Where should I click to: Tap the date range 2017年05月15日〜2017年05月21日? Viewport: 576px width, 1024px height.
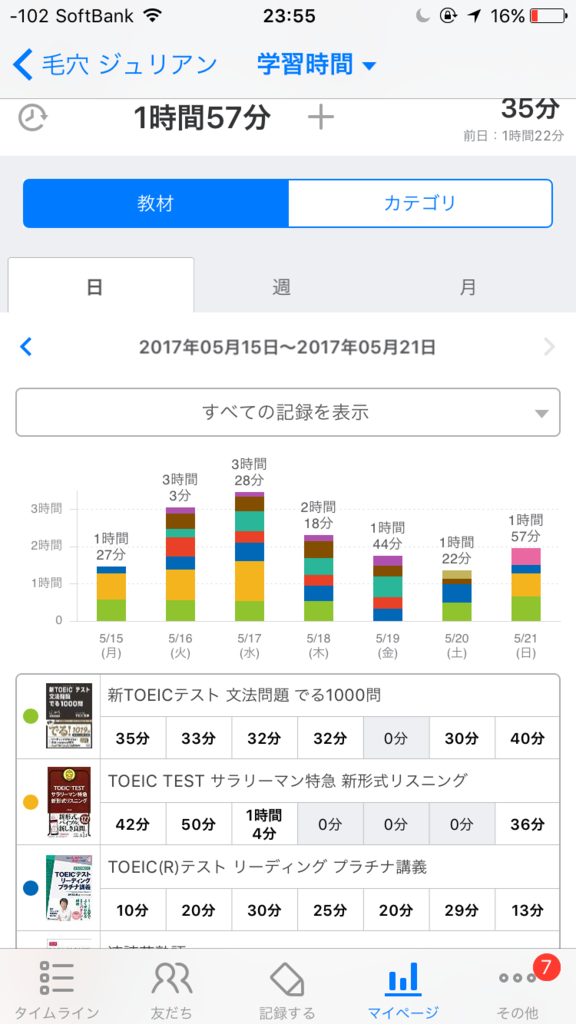[x=287, y=347]
